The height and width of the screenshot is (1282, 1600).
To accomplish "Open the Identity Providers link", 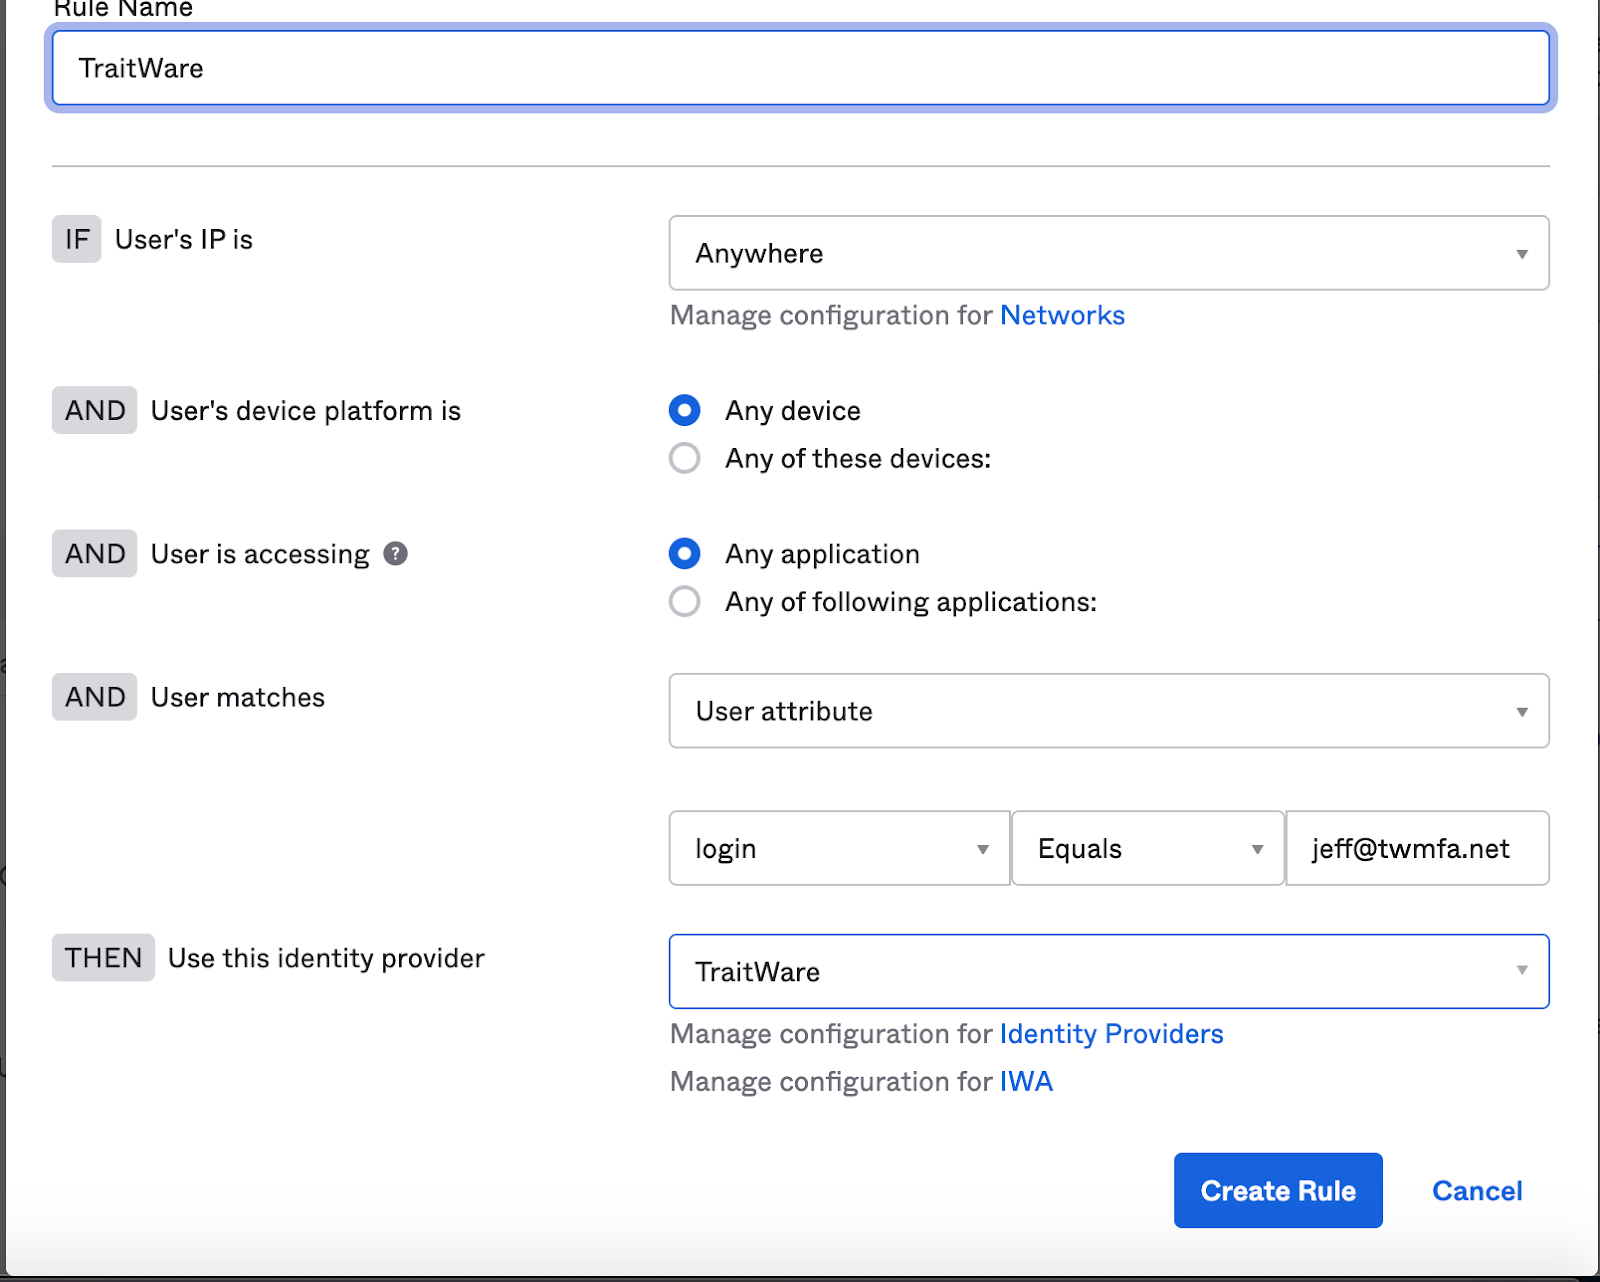I will [x=1111, y=1033].
